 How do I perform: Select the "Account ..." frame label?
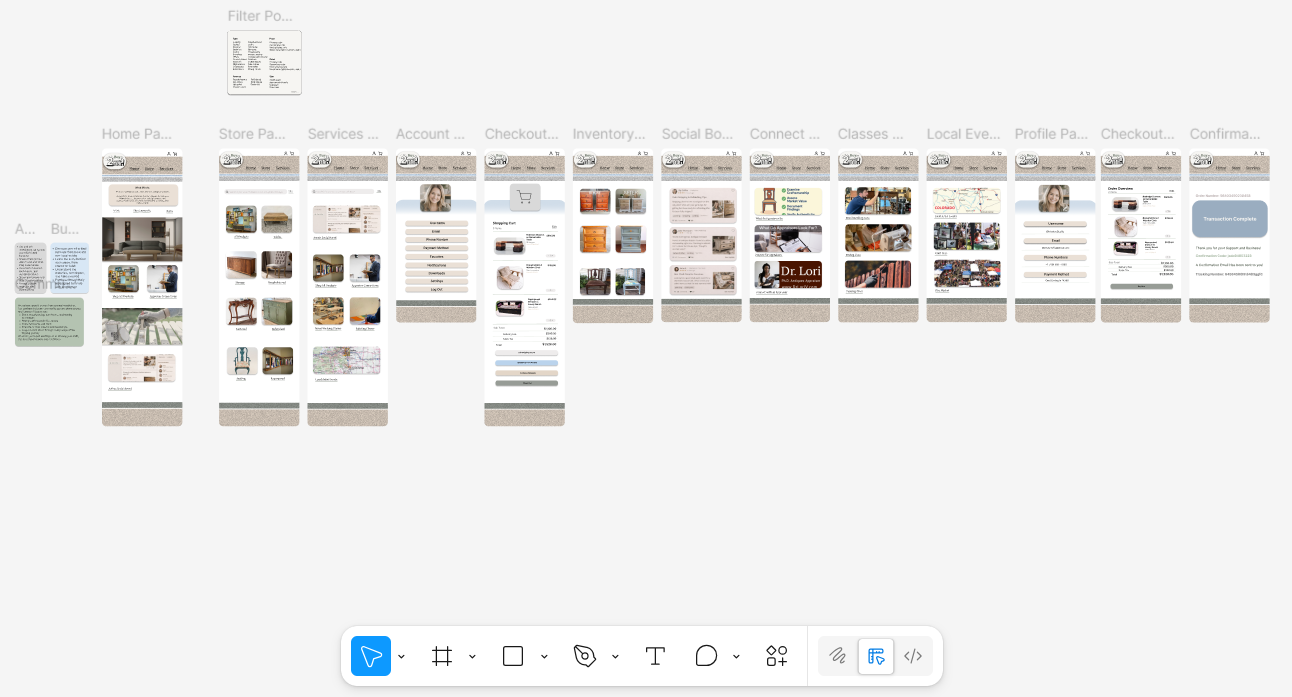point(431,134)
